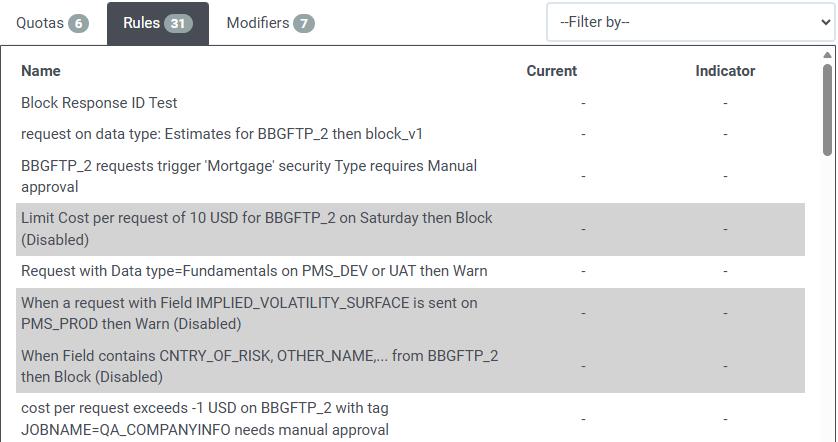Click the Quotas count badge 6
Viewport: 838px width, 442px height.
tap(78, 23)
